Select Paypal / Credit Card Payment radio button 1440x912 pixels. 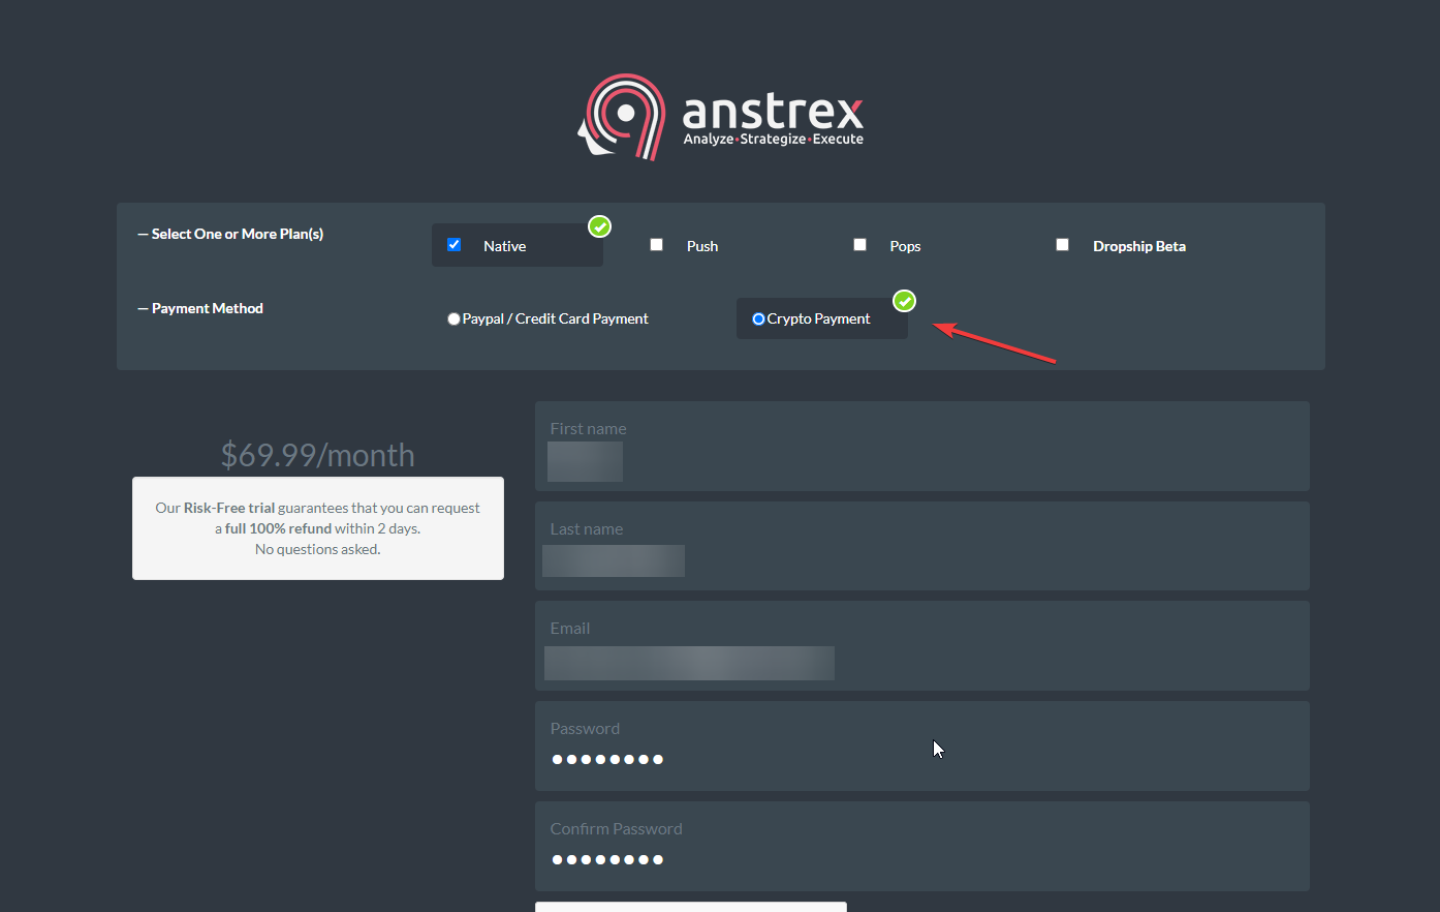454,319
